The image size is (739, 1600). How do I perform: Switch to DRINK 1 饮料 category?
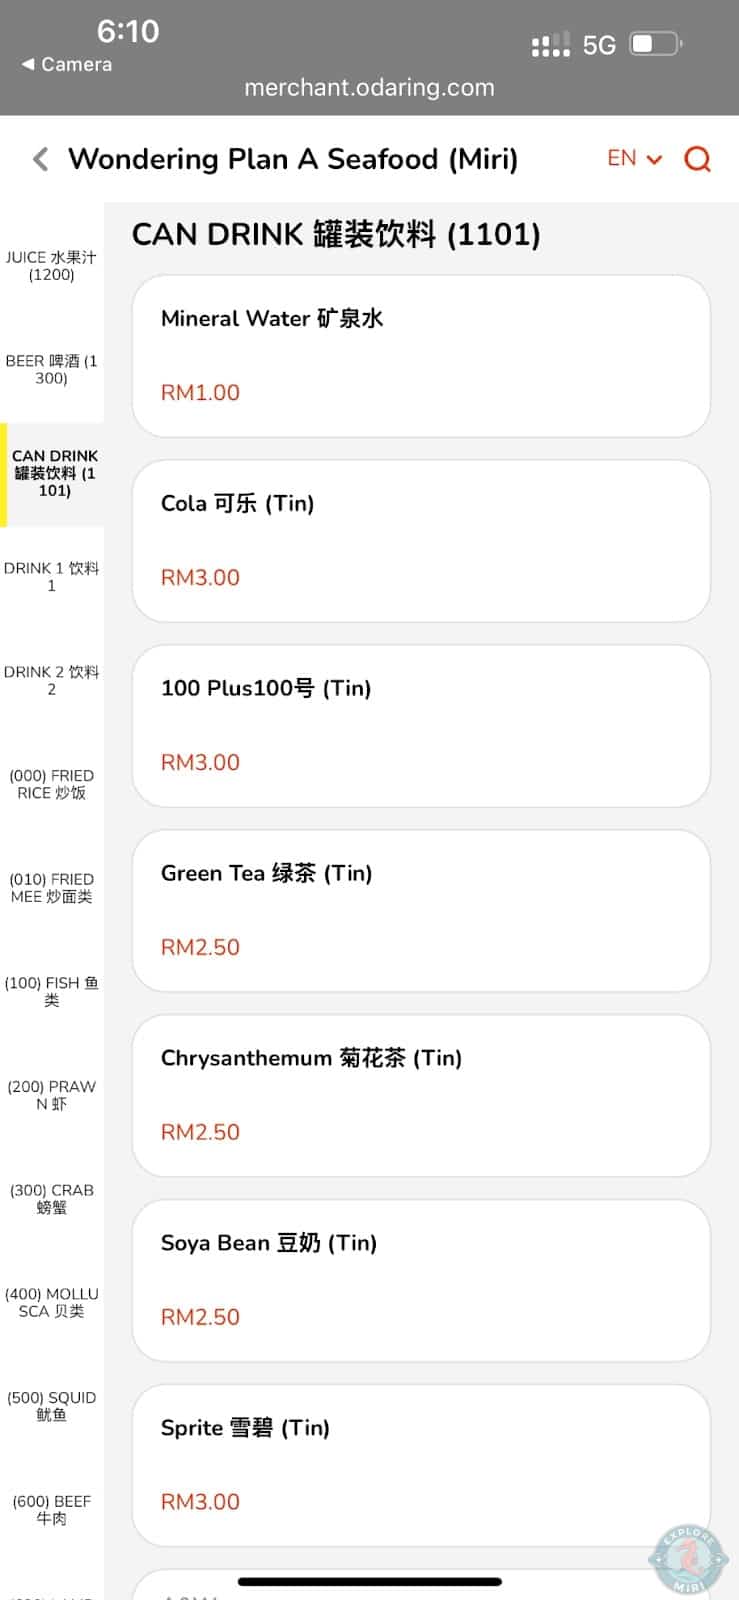pyautogui.click(x=51, y=577)
